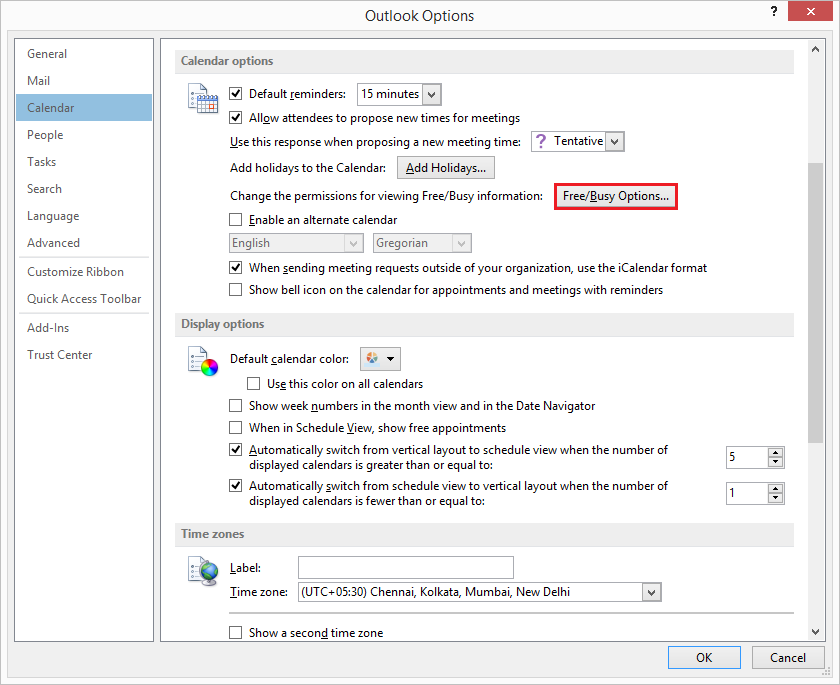Tick Show a second time zone

[236, 633]
